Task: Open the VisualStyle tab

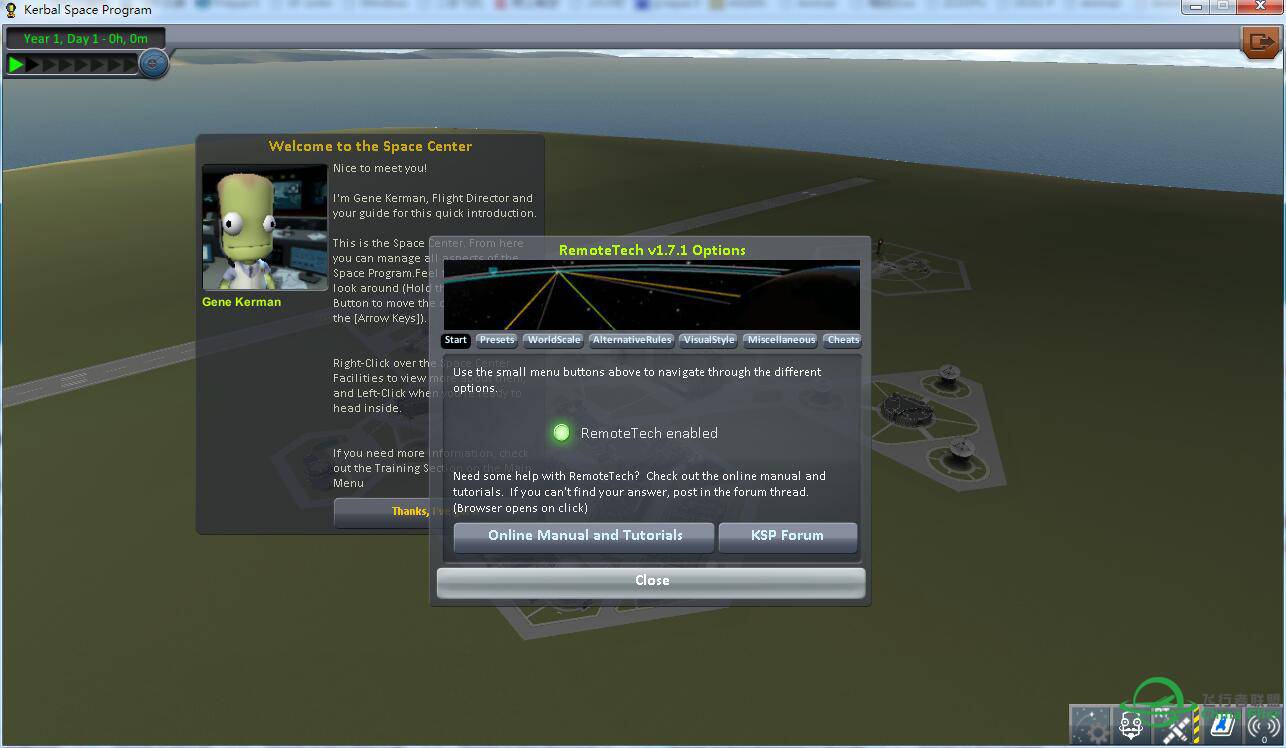Action: coord(709,340)
